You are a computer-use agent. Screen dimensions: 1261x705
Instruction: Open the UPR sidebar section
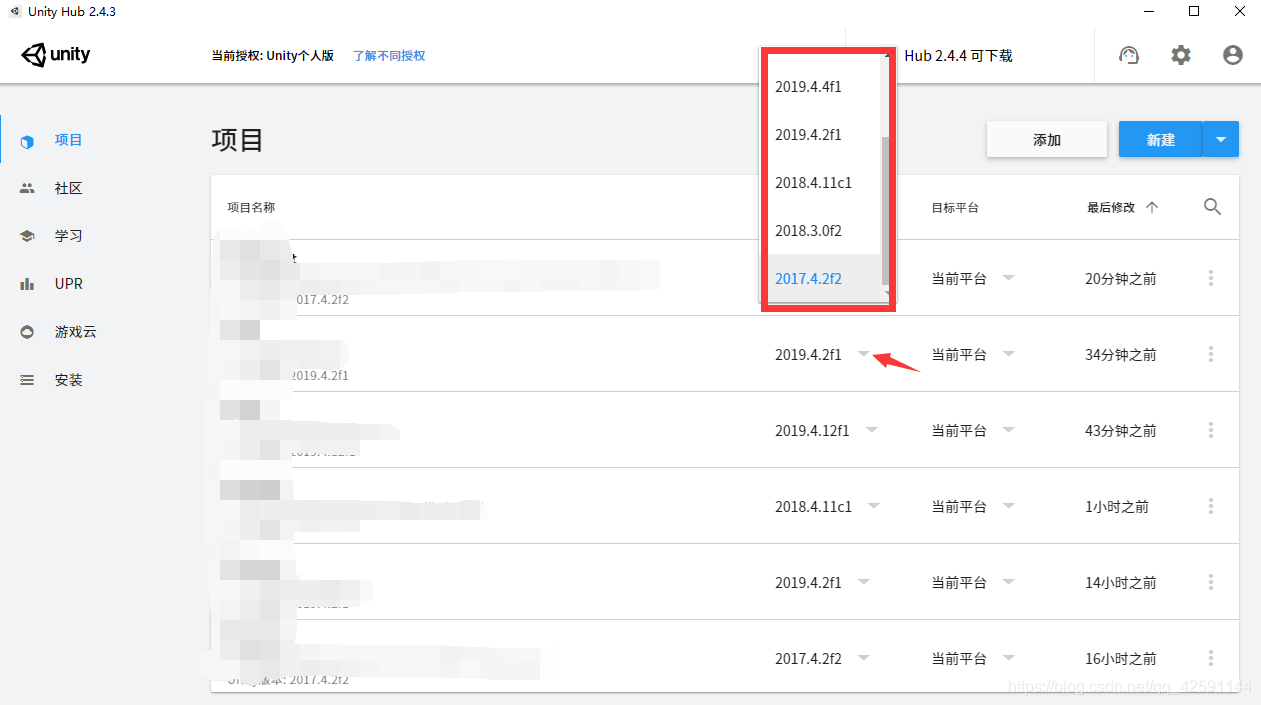tap(68, 284)
